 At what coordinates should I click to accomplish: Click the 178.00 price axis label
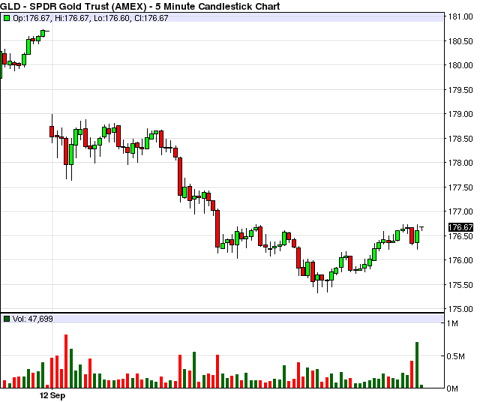pos(460,163)
